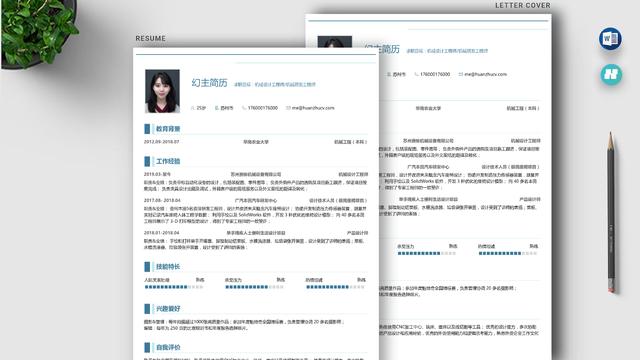Click the blue Word format icon
This screenshot has width=640, height=360.
click(x=610, y=39)
